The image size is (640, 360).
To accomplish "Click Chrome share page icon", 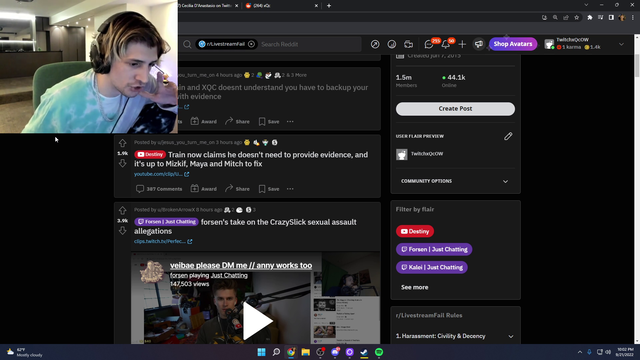I will [566, 18].
